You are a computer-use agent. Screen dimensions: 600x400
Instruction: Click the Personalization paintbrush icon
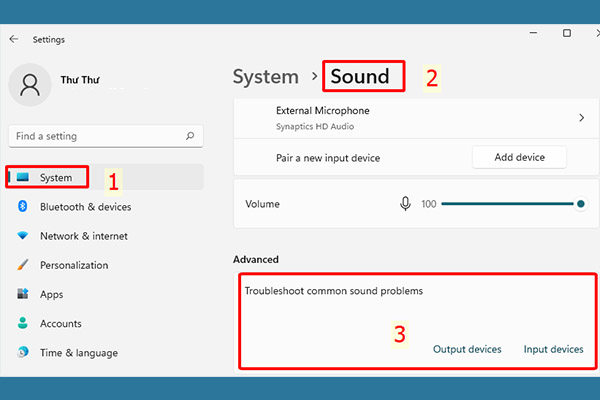coord(23,265)
